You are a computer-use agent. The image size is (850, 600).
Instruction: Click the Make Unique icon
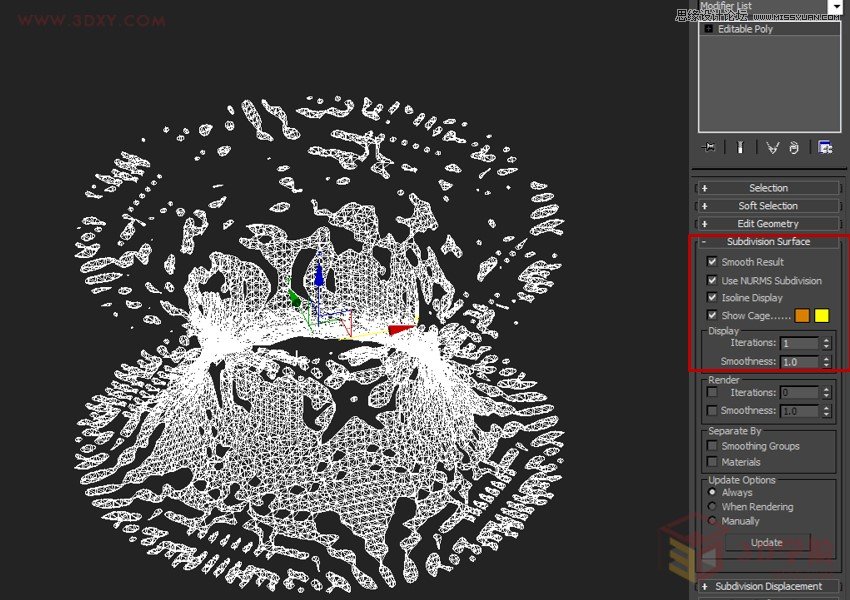point(770,147)
